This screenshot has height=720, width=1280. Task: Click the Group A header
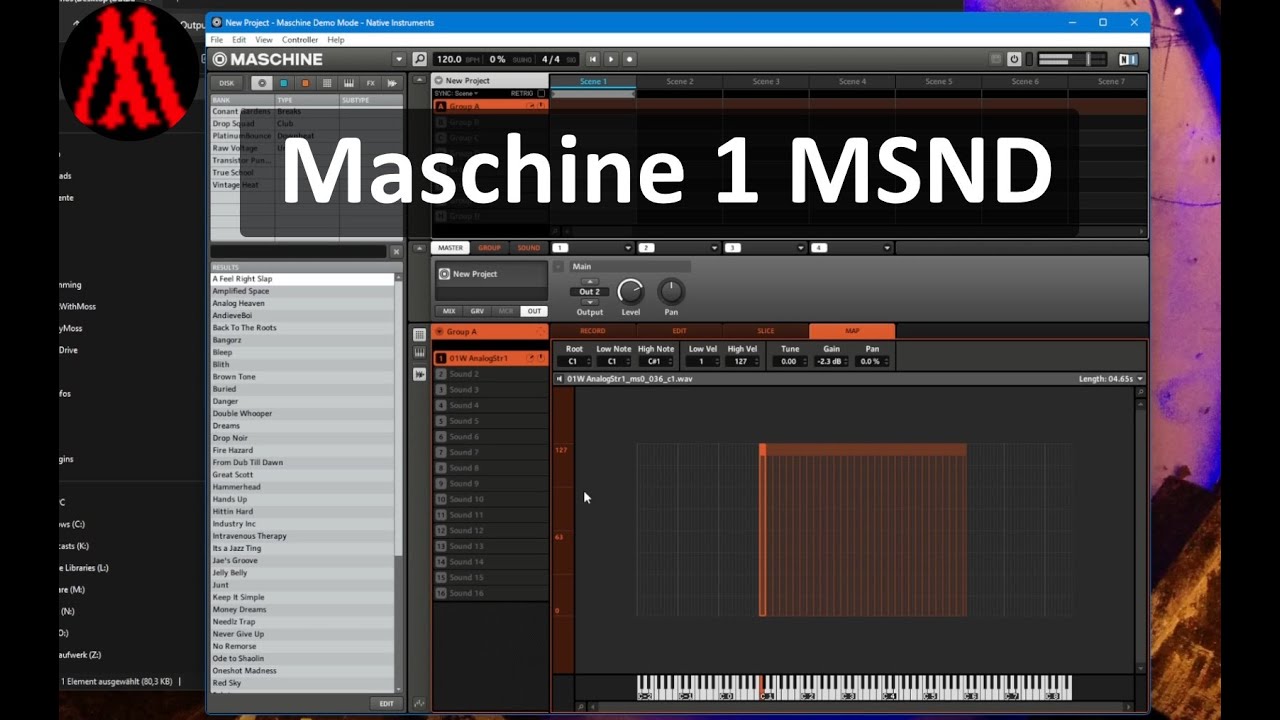tap(490, 331)
